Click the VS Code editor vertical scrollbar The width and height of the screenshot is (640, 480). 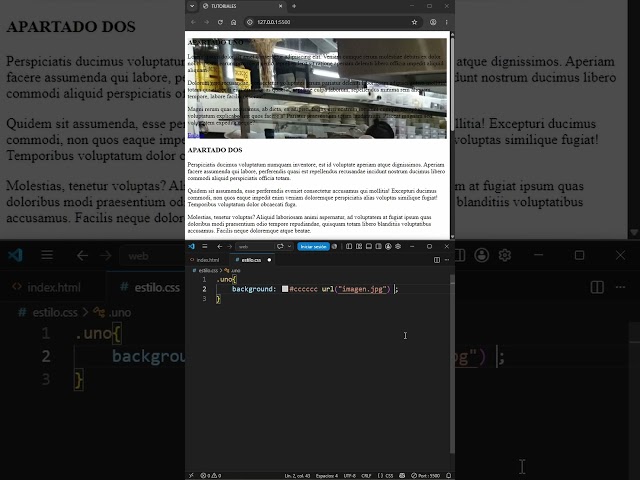coord(452,363)
